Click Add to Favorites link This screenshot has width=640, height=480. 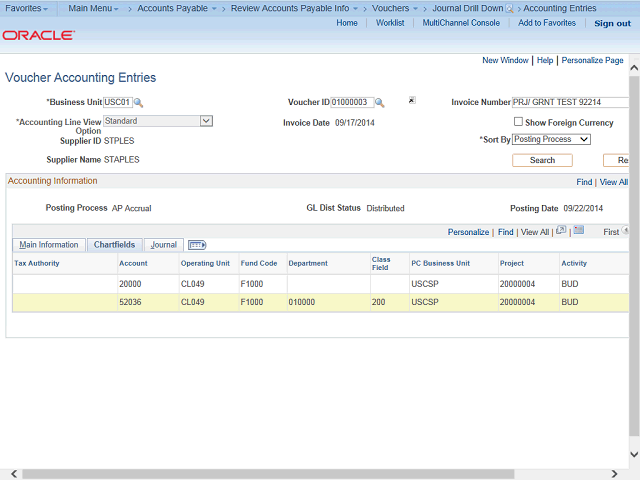[547, 23]
